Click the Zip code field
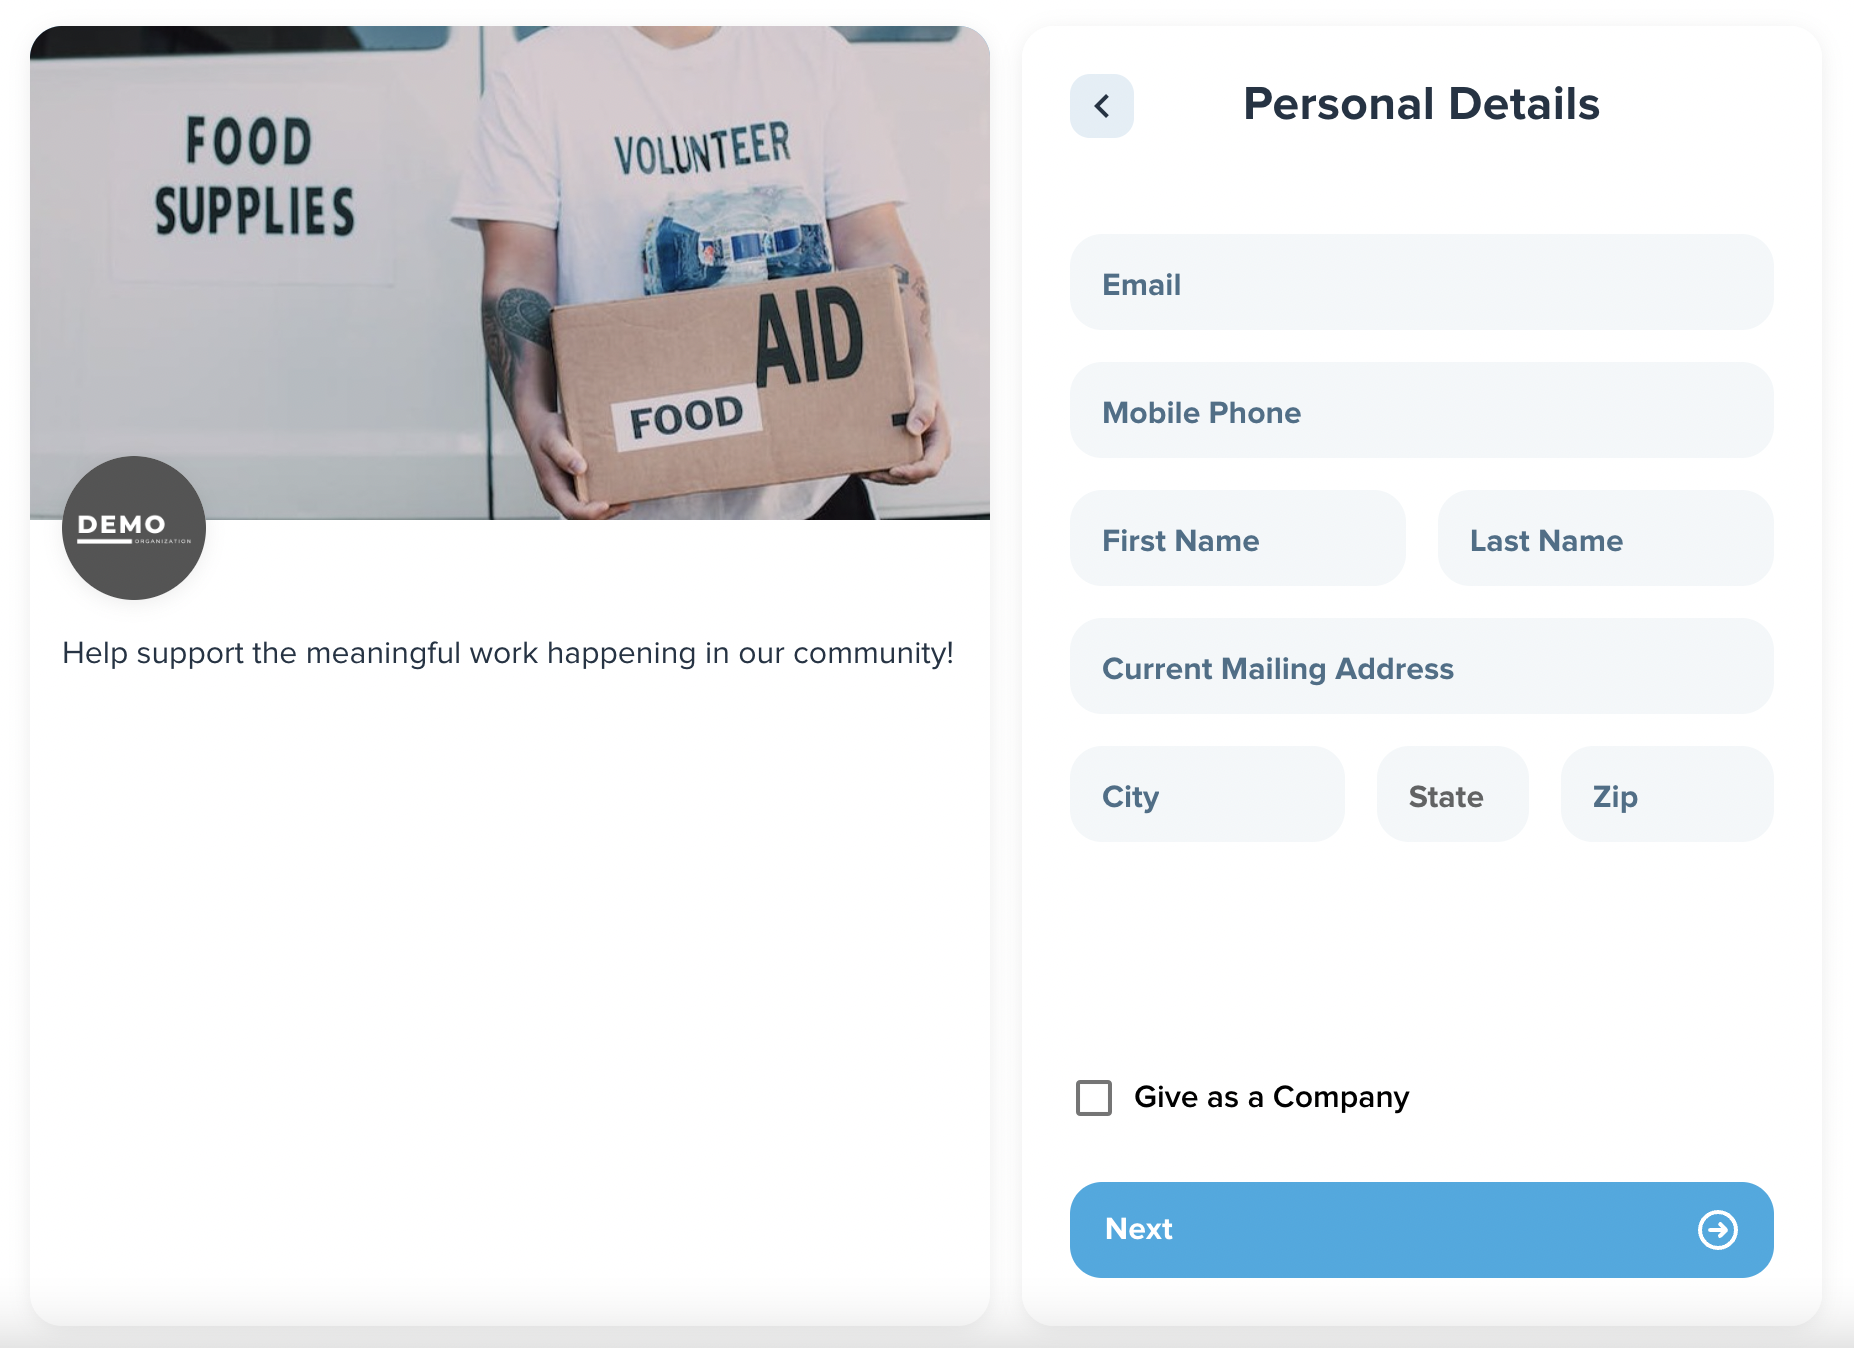 click(1666, 796)
